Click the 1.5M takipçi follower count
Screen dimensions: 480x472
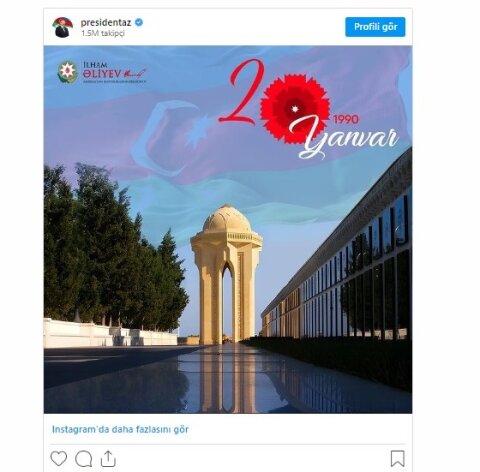click(x=103, y=33)
